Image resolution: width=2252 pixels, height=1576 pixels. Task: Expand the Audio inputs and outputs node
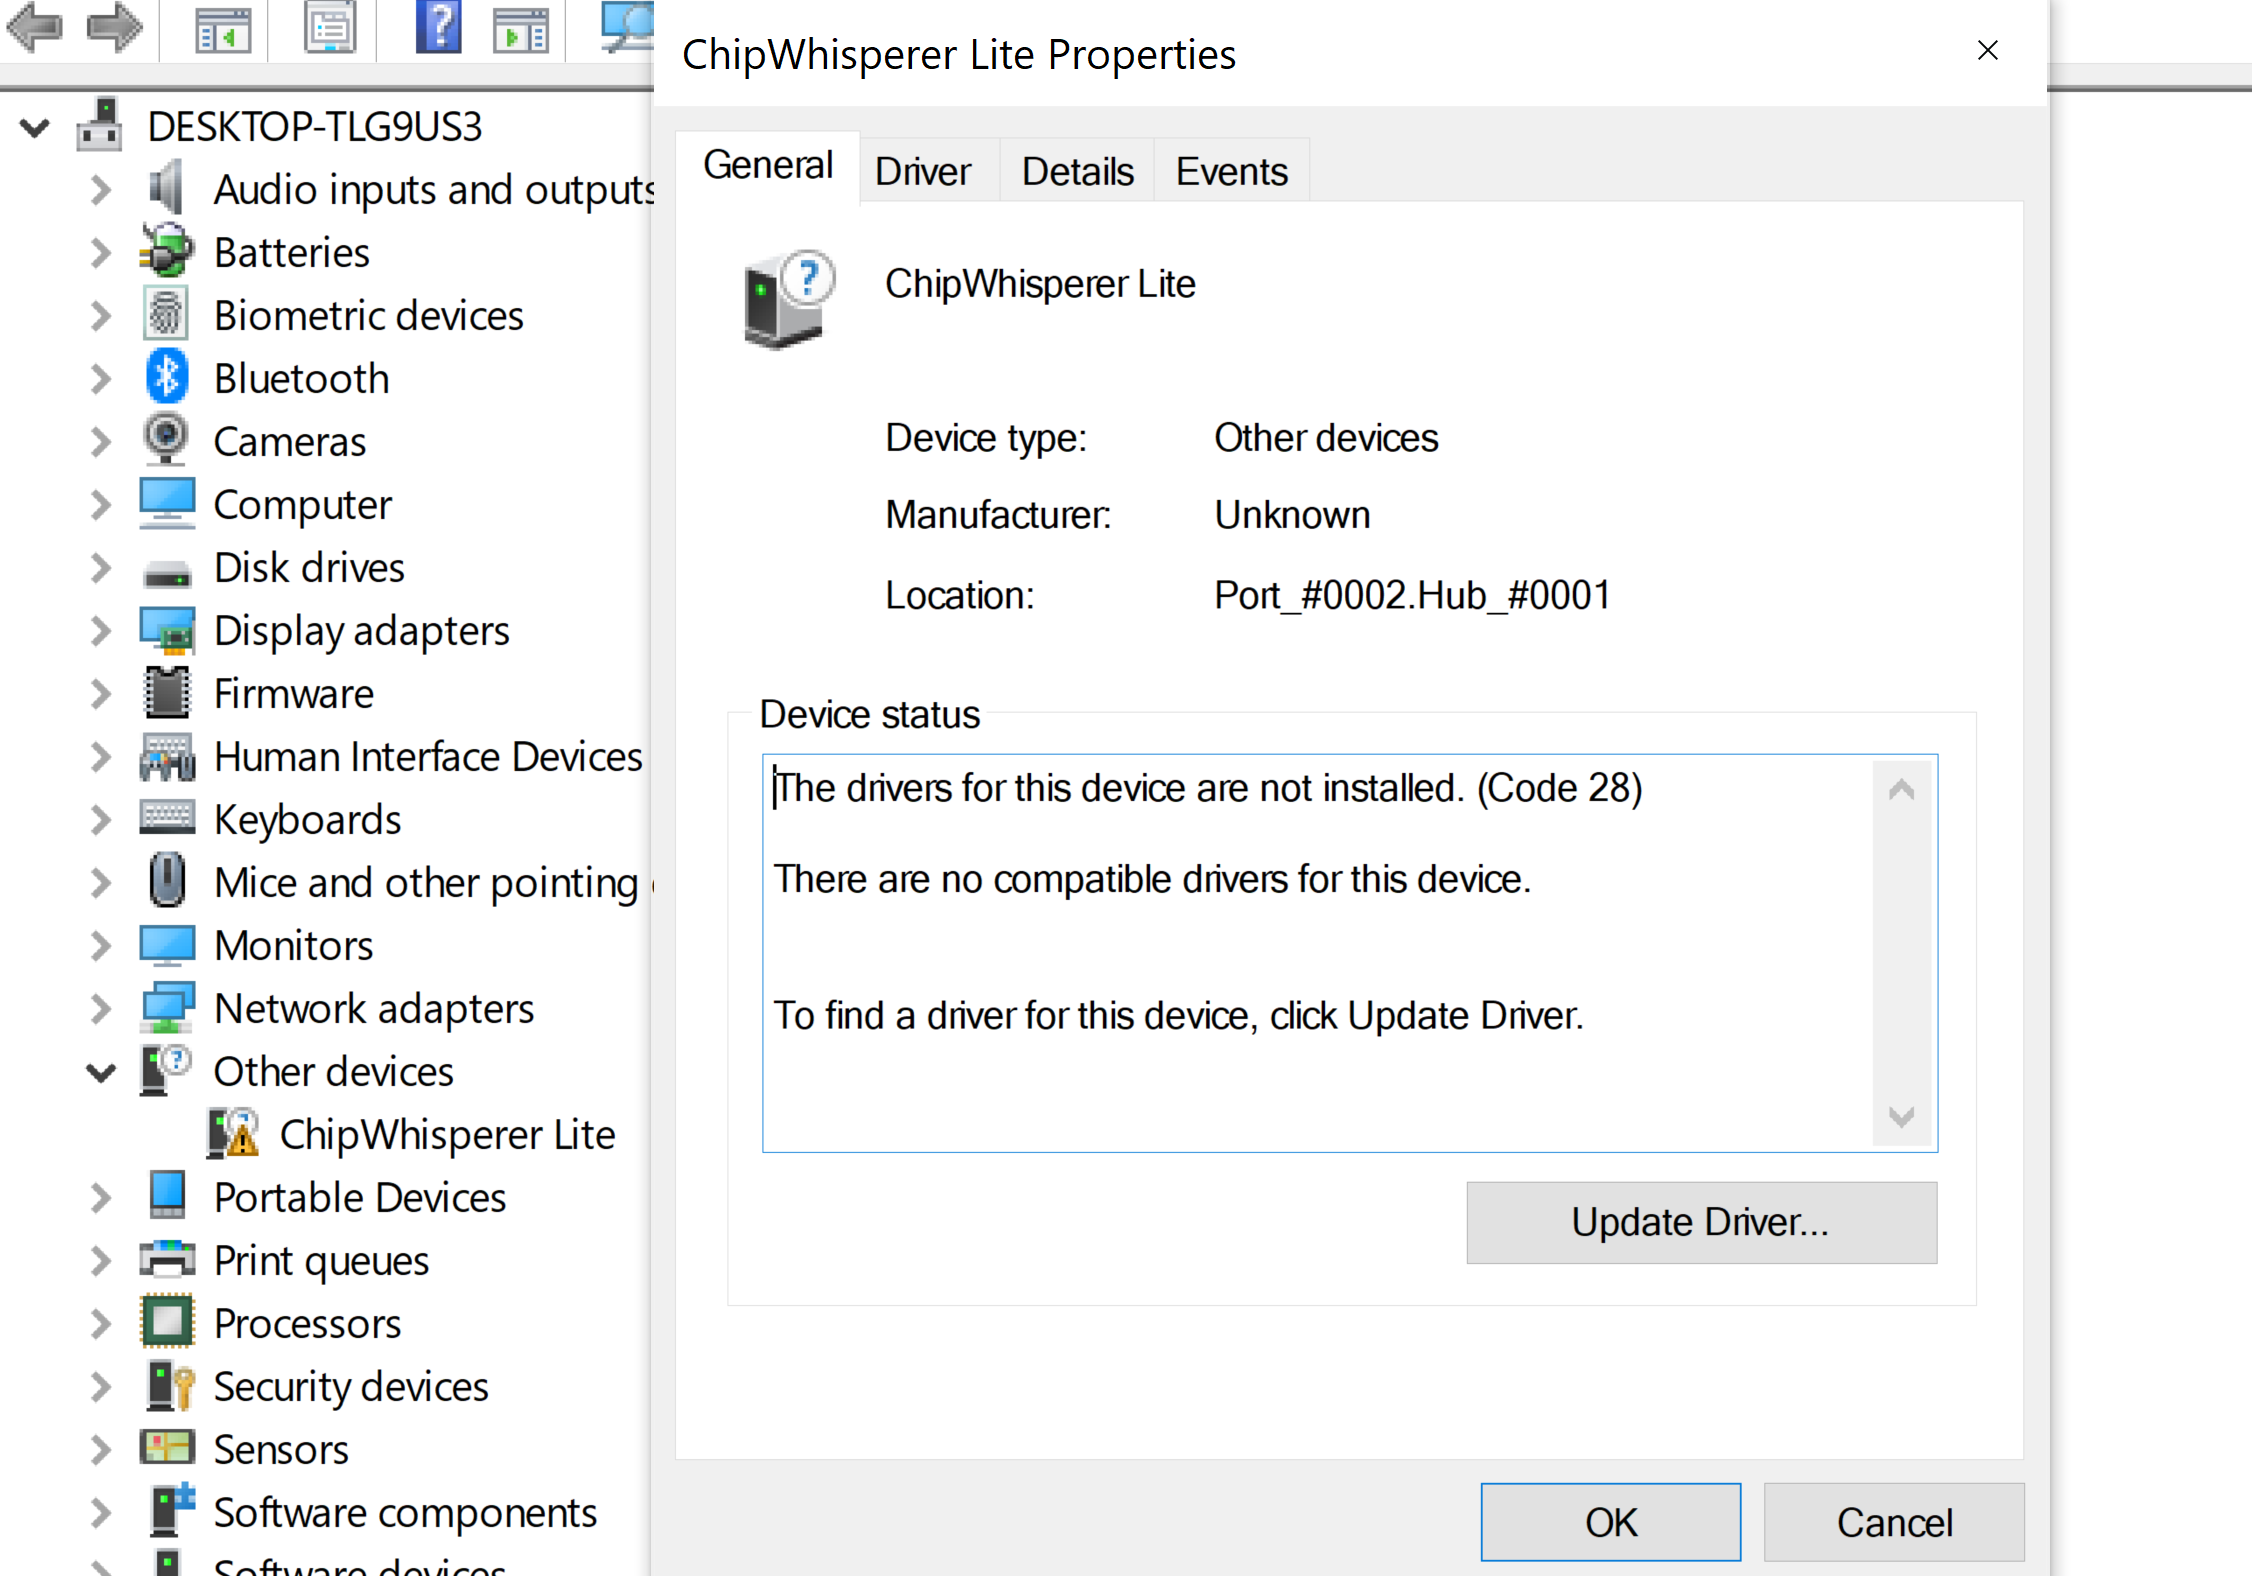pos(100,189)
